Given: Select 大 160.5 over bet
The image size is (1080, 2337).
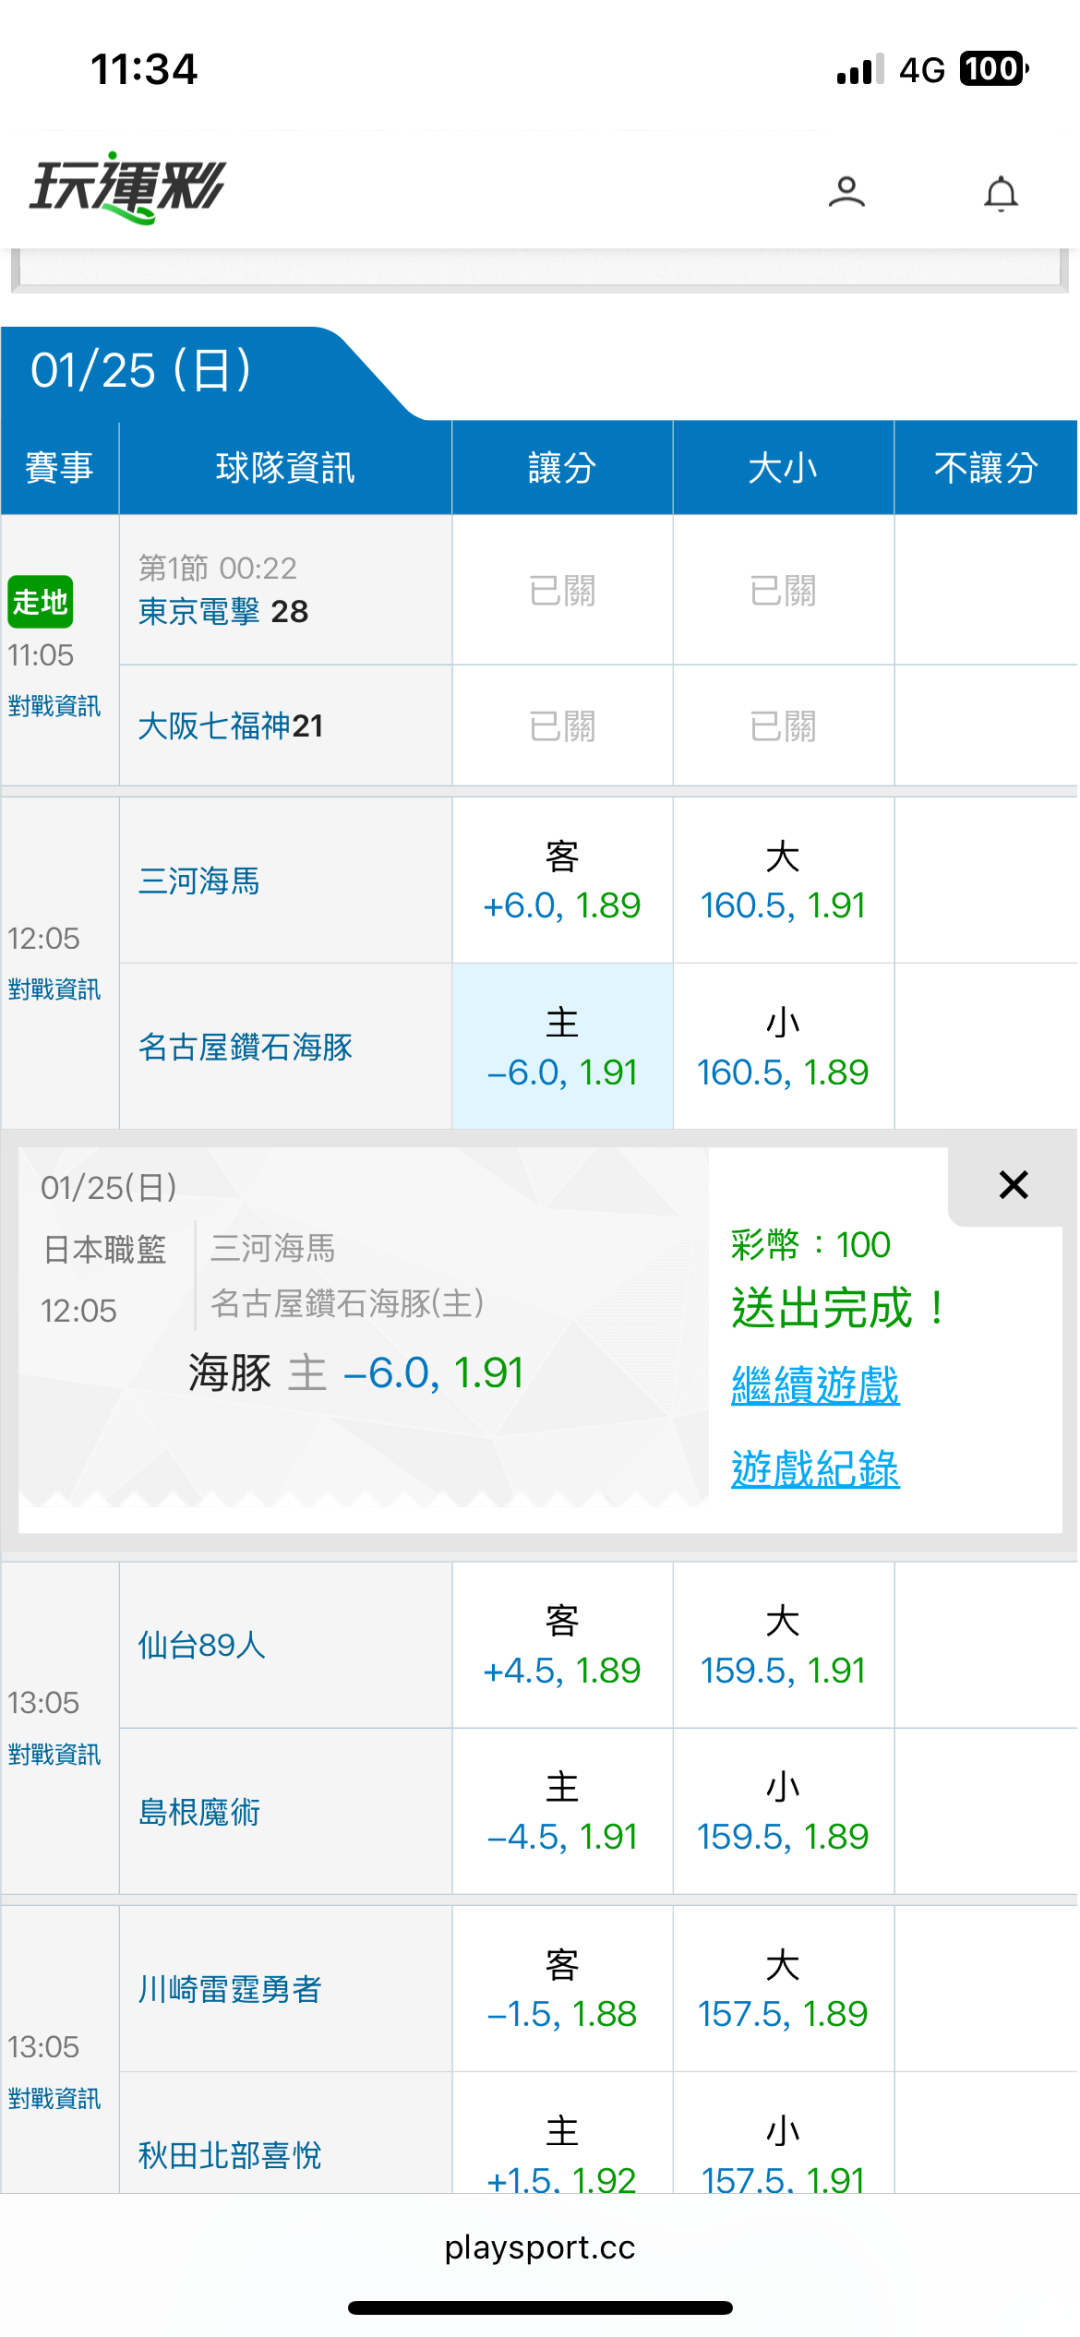Looking at the screenshot, I should [783, 881].
